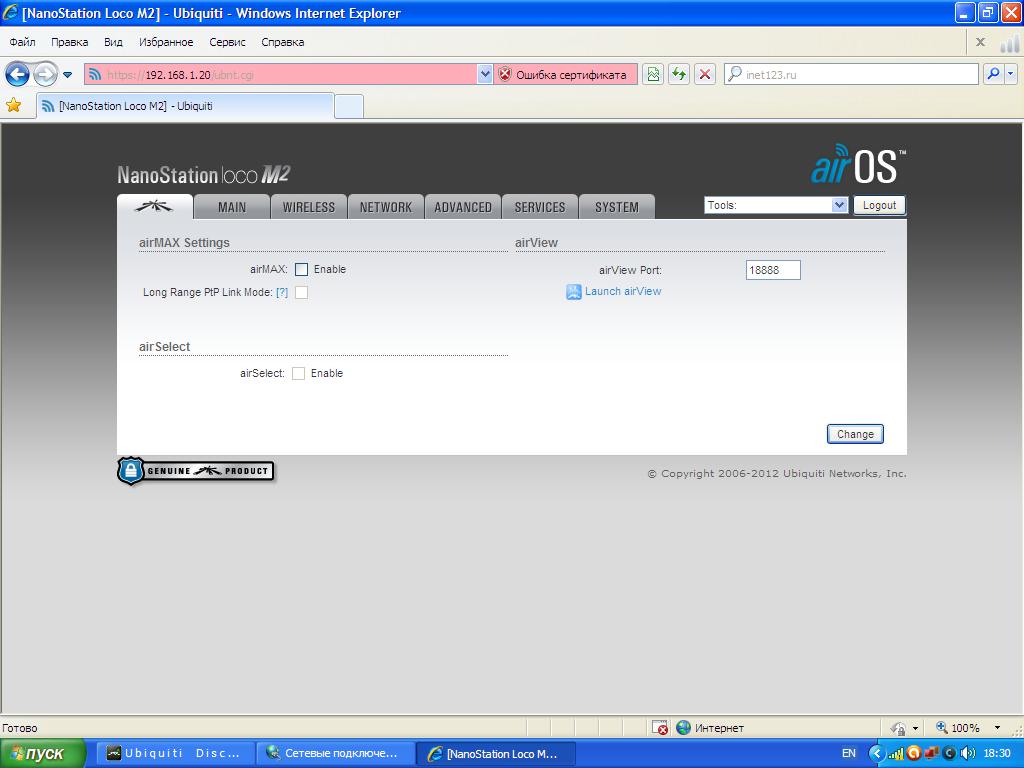The image size is (1024, 768).
Task: Open the Избранное menu
Action: point(166,42)
